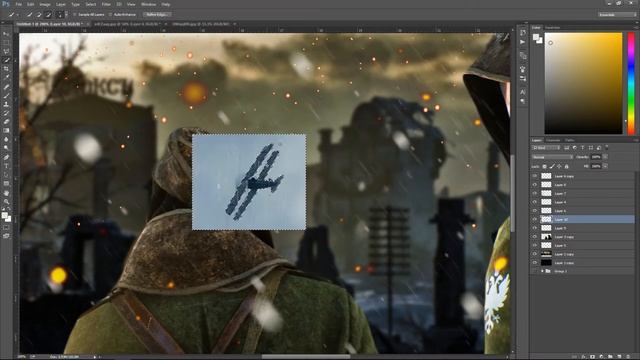Toggle layer filtering switch in Layers panel
This screenshot has height=360, width=640.
pos(607,147)
